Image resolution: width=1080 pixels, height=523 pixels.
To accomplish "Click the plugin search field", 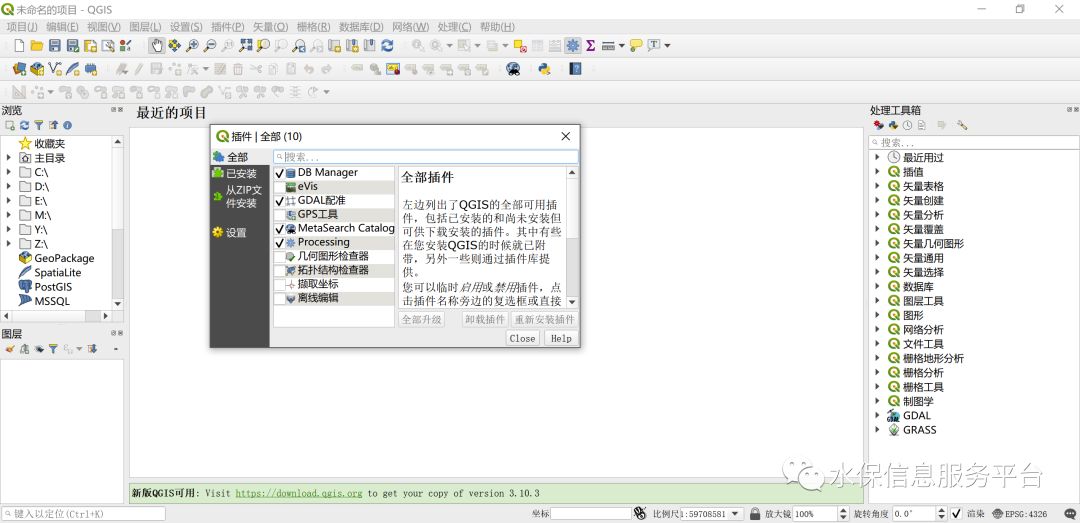I will click(426, 157).
